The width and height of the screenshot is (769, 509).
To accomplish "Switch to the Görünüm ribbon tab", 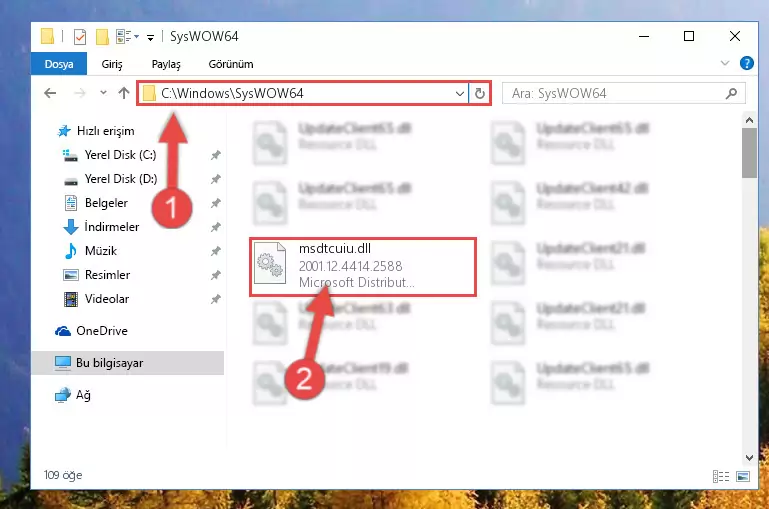I will coord(231,64).
